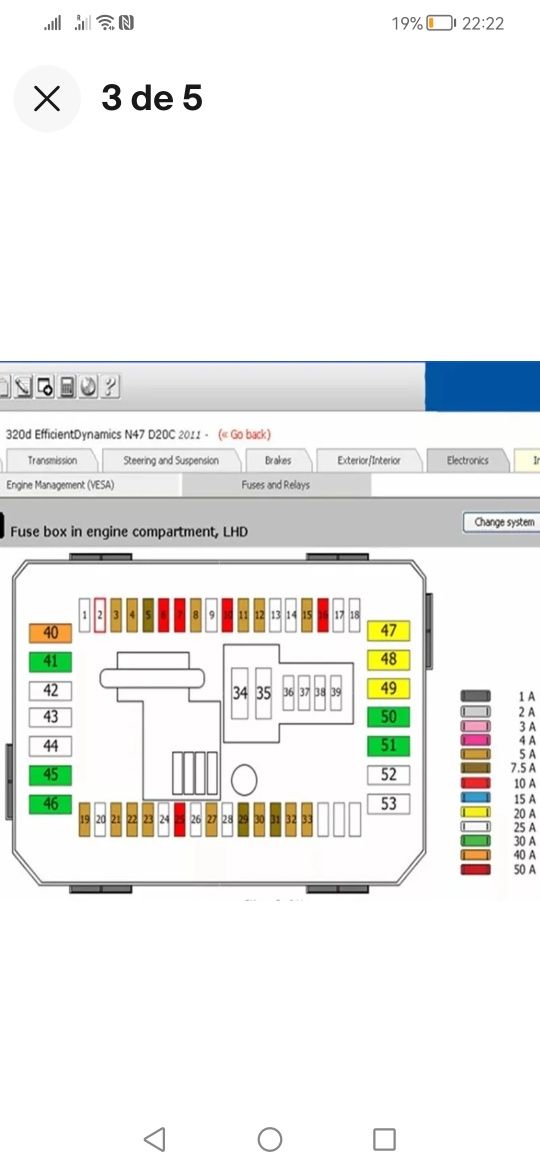Select yellow fuse 47
This screenshot has width=540, height=1170.
click(x=389, y=631)
